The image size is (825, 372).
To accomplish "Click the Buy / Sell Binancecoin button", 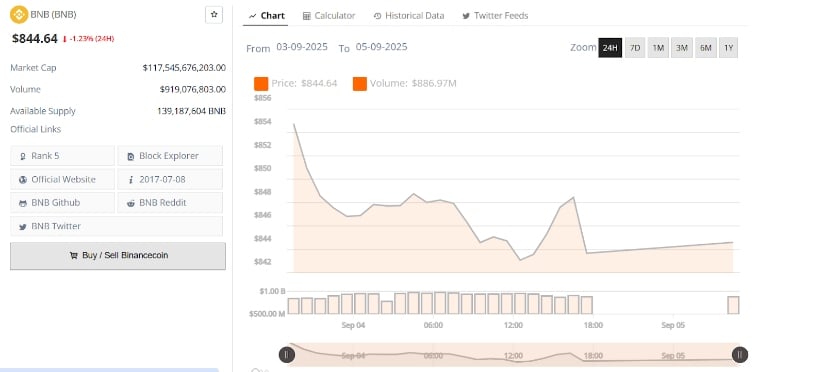I will (x=118, y=256).
